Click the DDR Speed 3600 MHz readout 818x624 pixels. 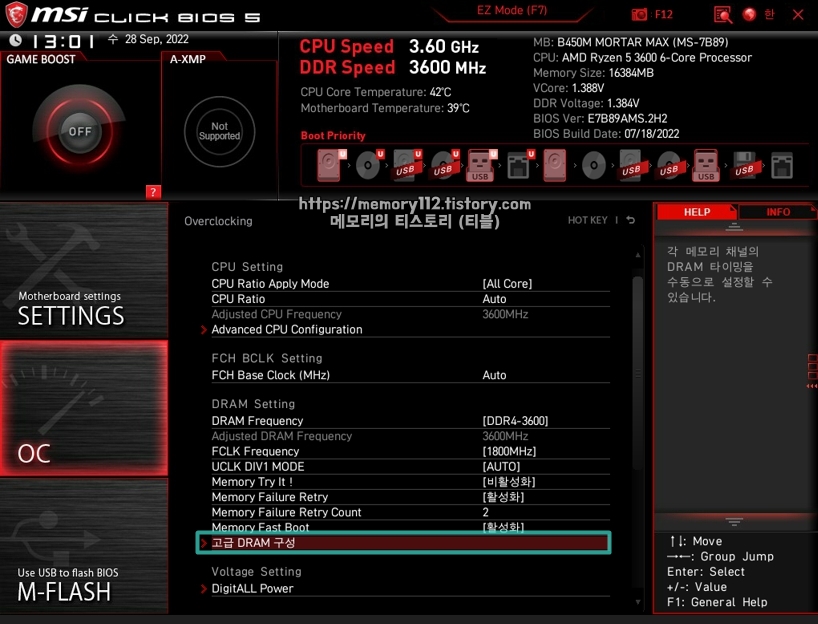tap(393, 67)
